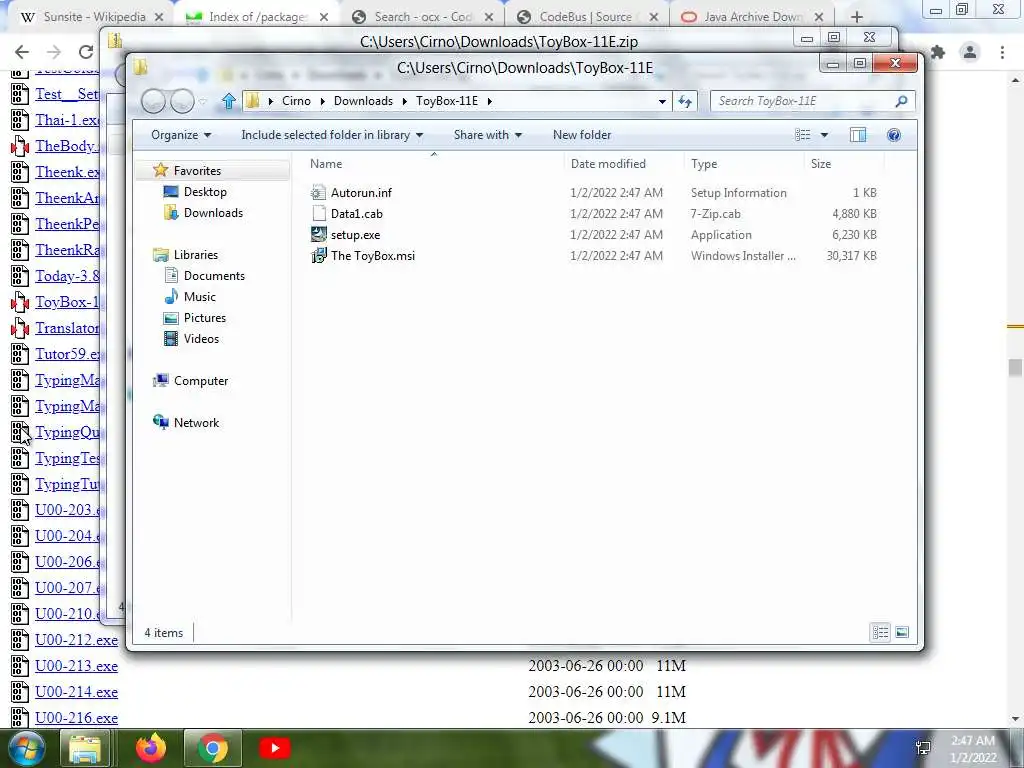The image size is (1024, 768).
Task: Open U00-213.exe link in Chrome page
Action: click(x=76, y=666)
